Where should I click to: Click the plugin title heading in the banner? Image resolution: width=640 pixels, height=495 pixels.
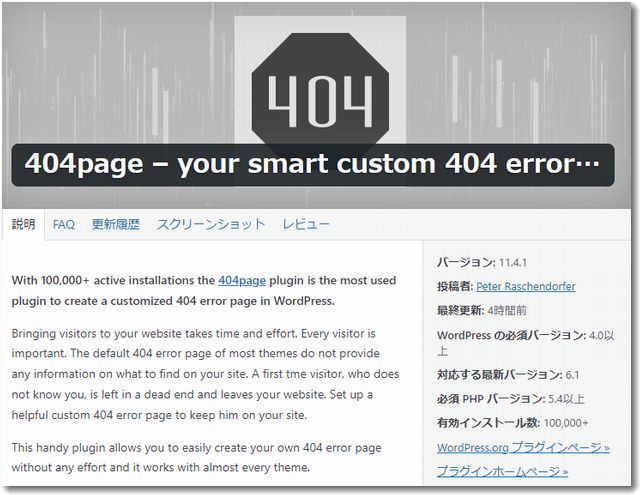tap(312, 165)
